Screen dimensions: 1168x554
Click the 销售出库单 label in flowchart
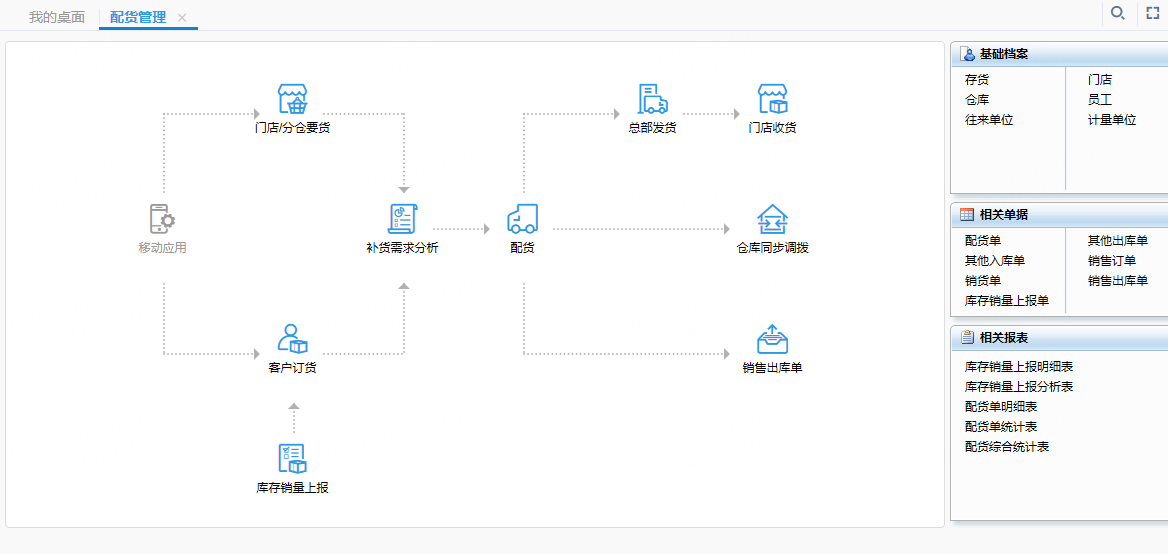(x=772, y=368)
